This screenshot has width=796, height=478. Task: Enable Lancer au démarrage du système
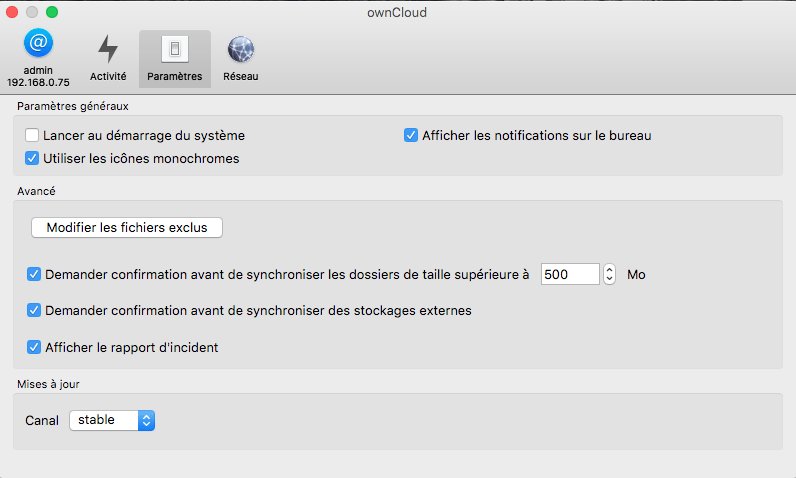33,135
